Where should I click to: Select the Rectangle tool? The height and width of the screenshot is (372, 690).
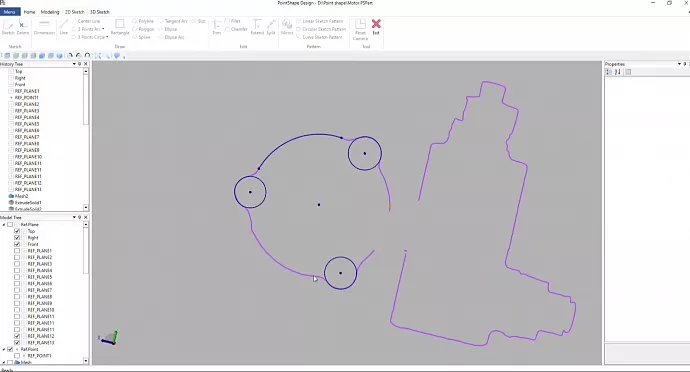(x=120, y=27)
